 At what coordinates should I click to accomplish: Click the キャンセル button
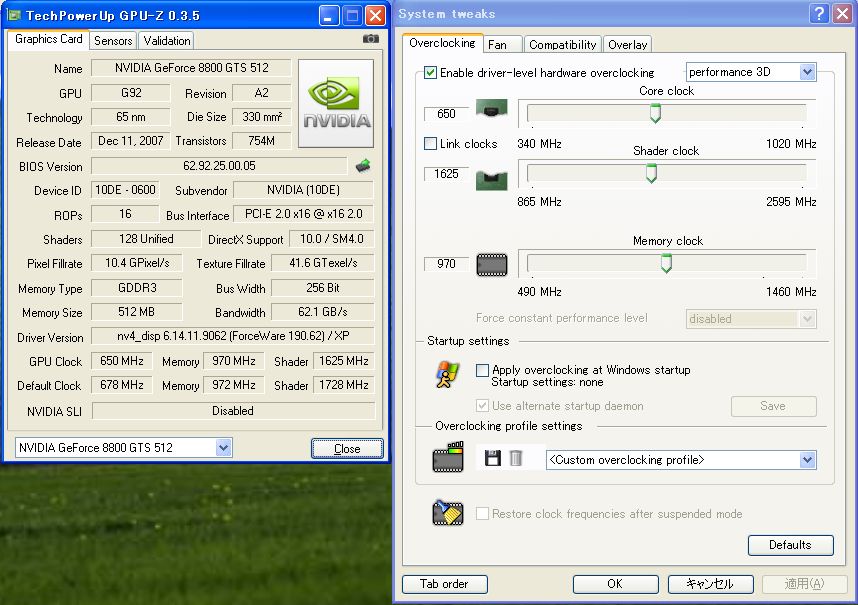(710, 584)
